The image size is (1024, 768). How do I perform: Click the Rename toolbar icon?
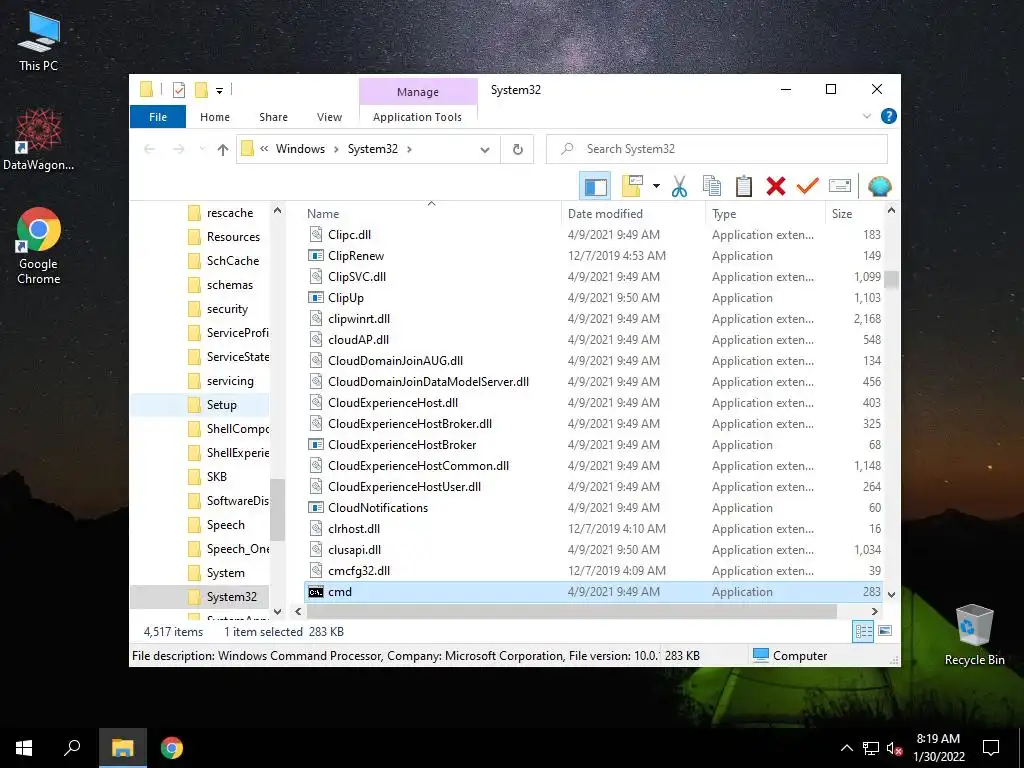[839, 186]
